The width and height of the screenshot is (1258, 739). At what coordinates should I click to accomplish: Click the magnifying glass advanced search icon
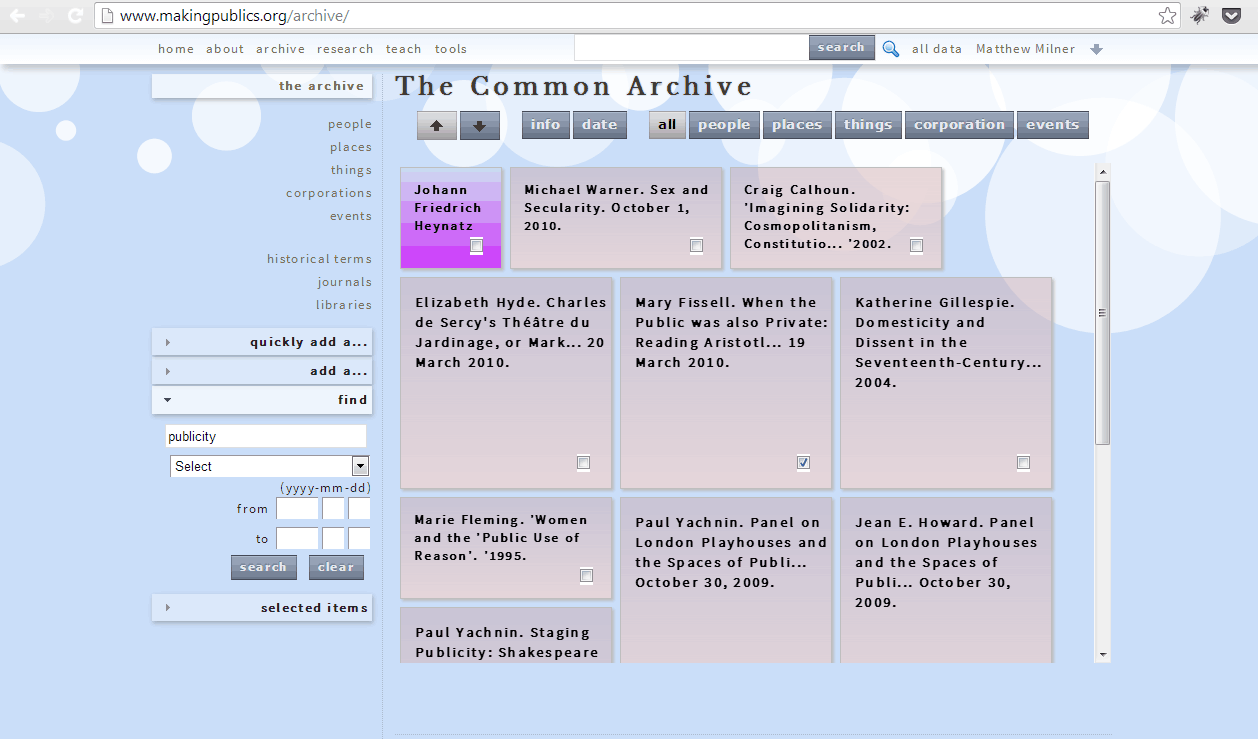tap(891, 48)
